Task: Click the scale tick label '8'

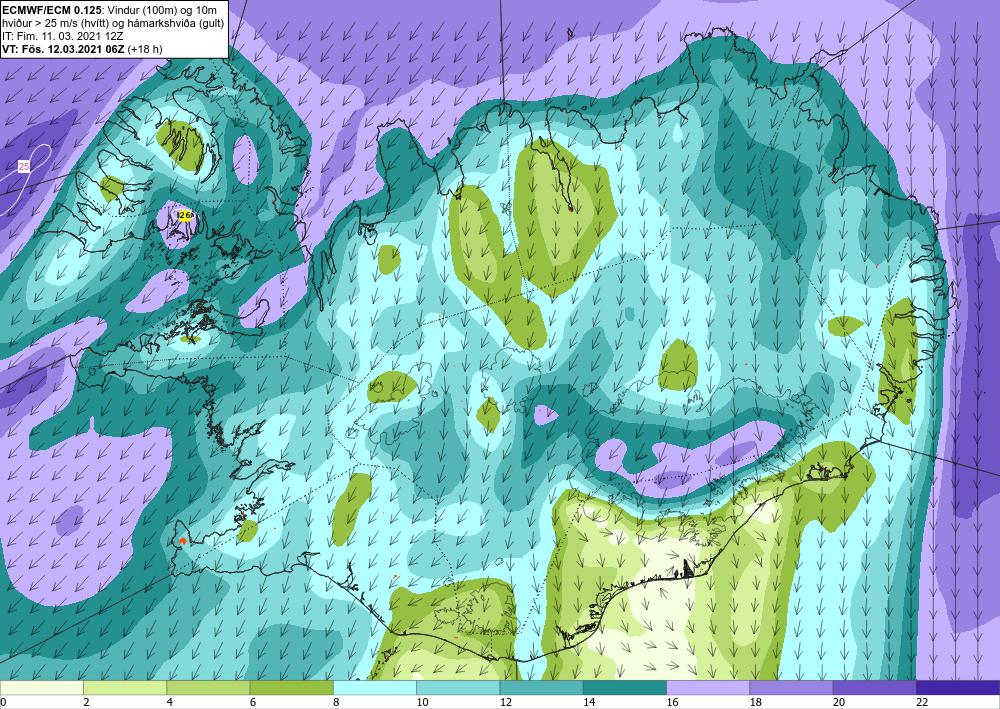Action: pos(336,702)
